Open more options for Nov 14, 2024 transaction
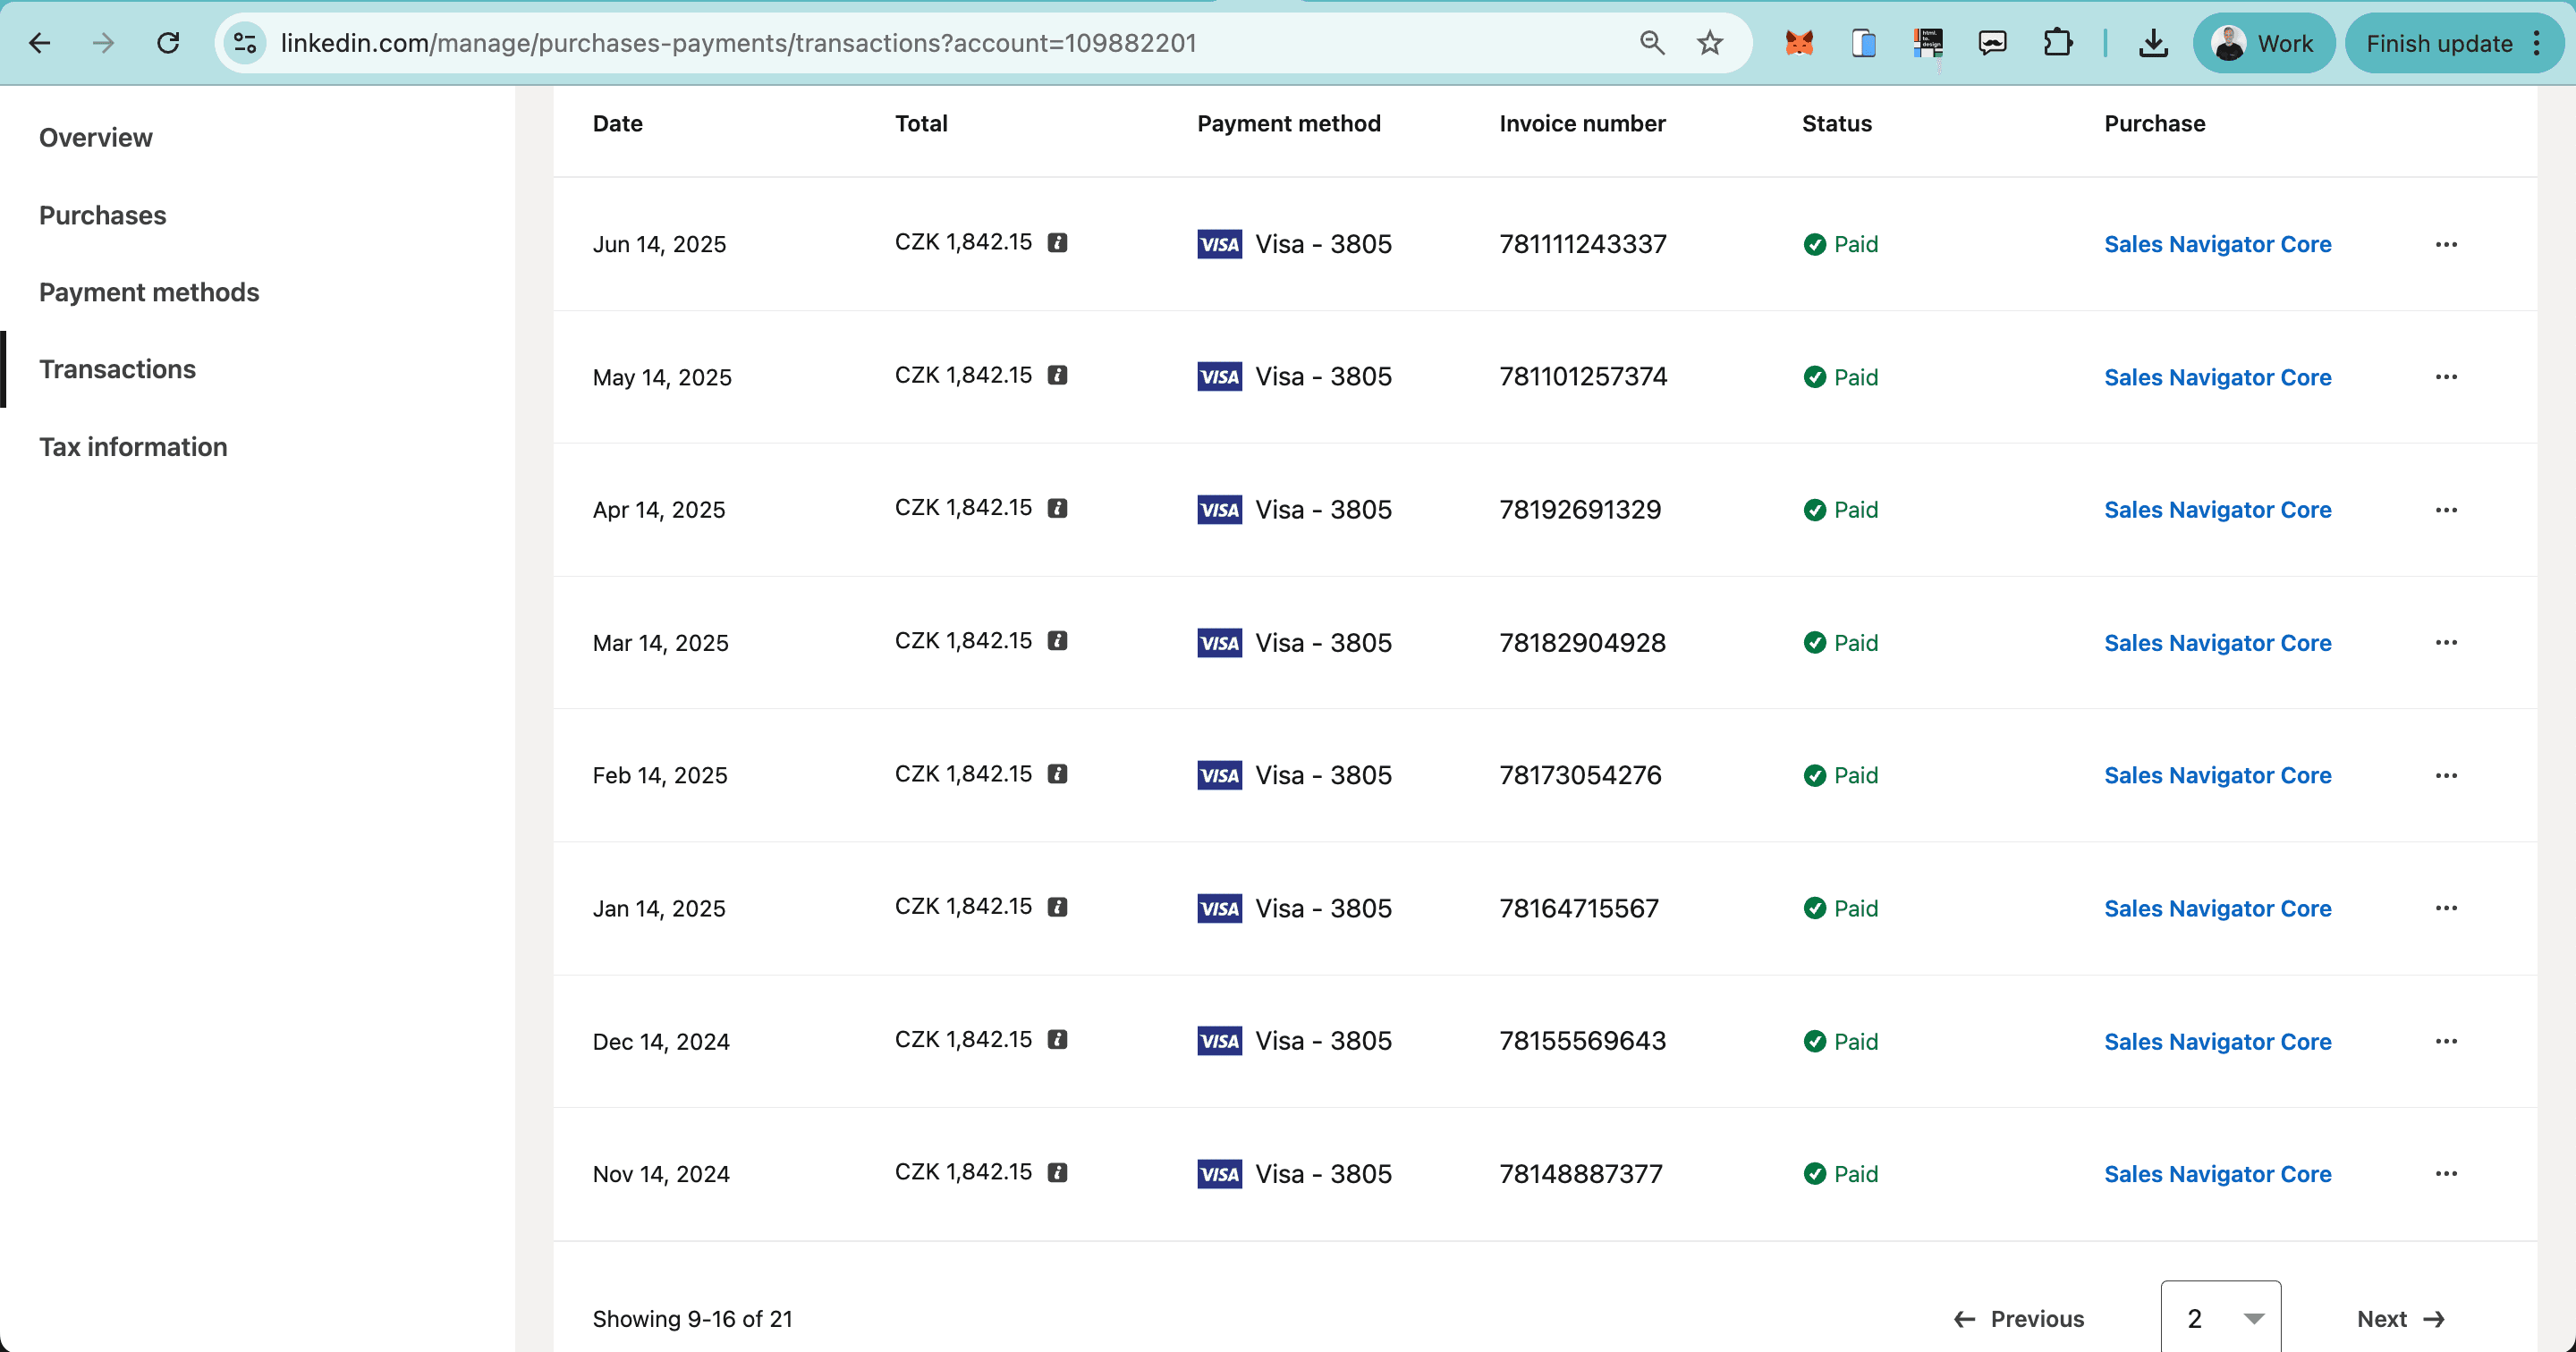The image size is (2576, 1352). [x=2445, y=1174]
